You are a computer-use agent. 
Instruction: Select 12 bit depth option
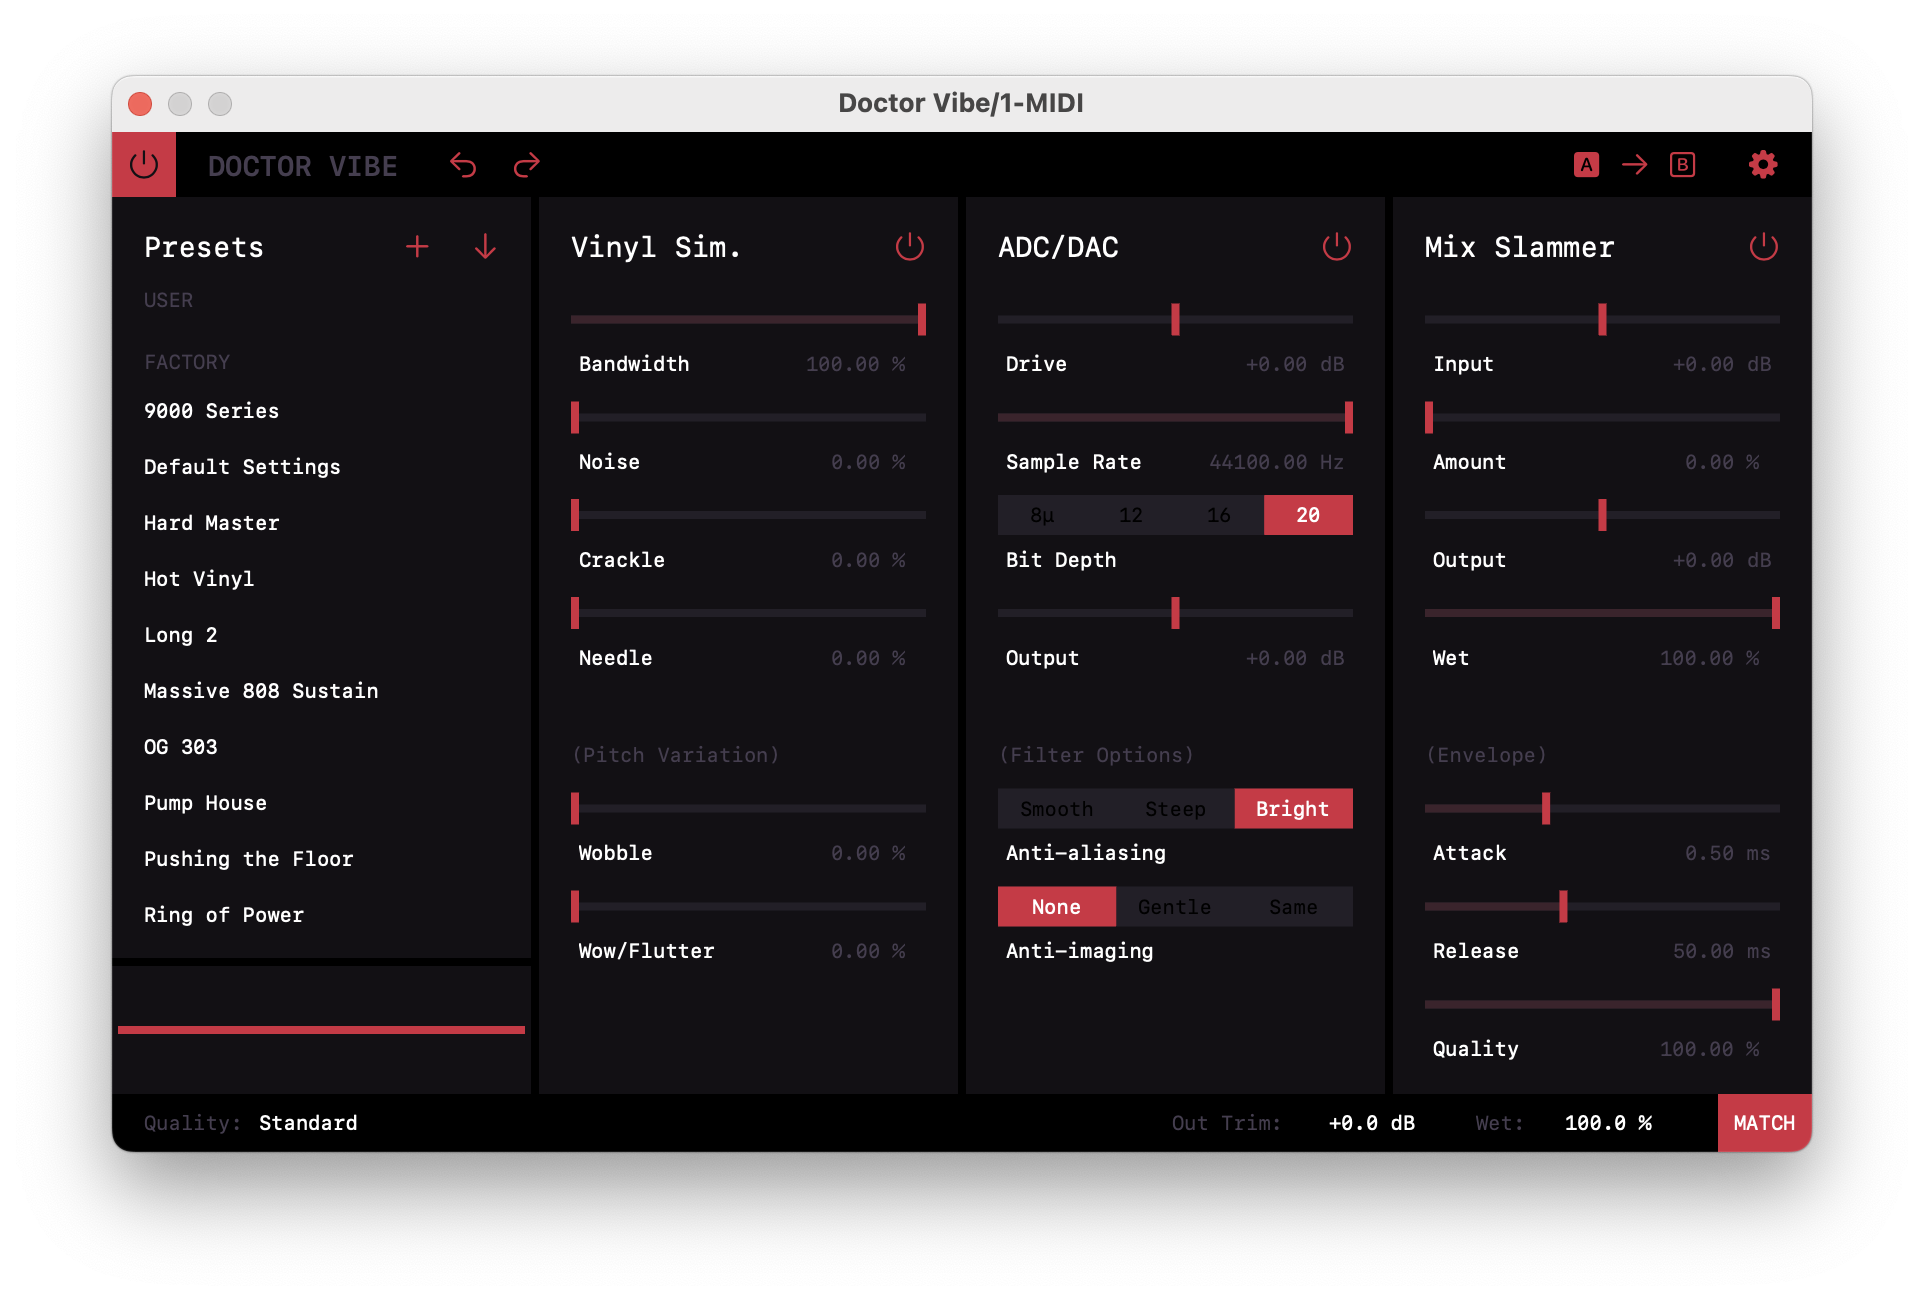click(1130, 515)
